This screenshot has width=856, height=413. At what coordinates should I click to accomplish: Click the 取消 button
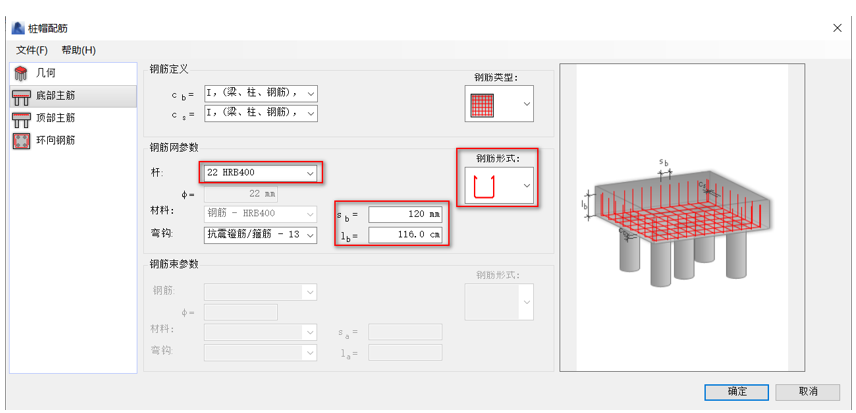coord(808,391)
